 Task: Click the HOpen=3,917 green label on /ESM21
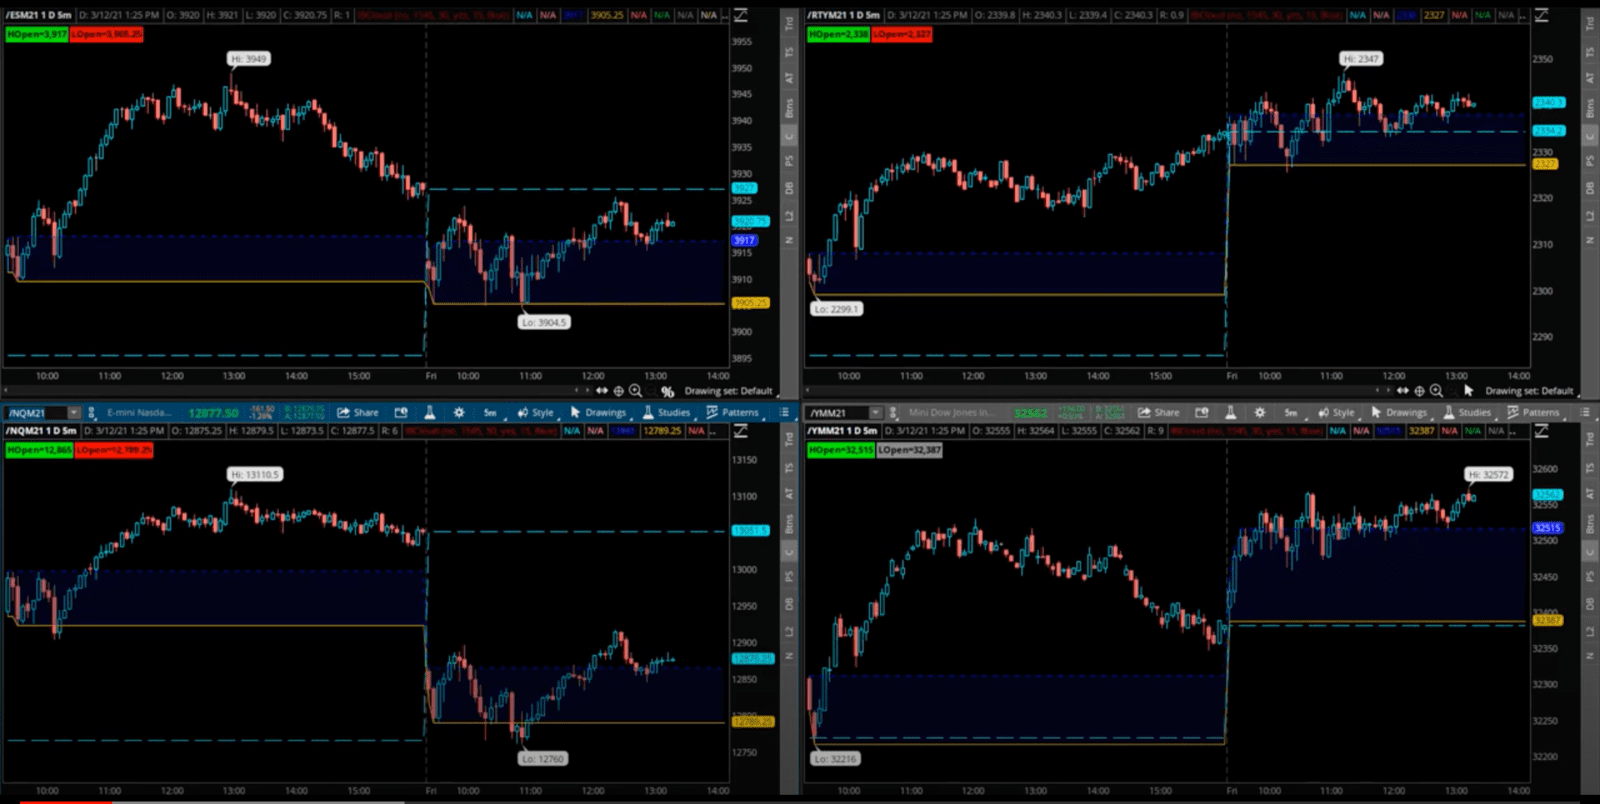pyautogui.click(x=37, y=34)
